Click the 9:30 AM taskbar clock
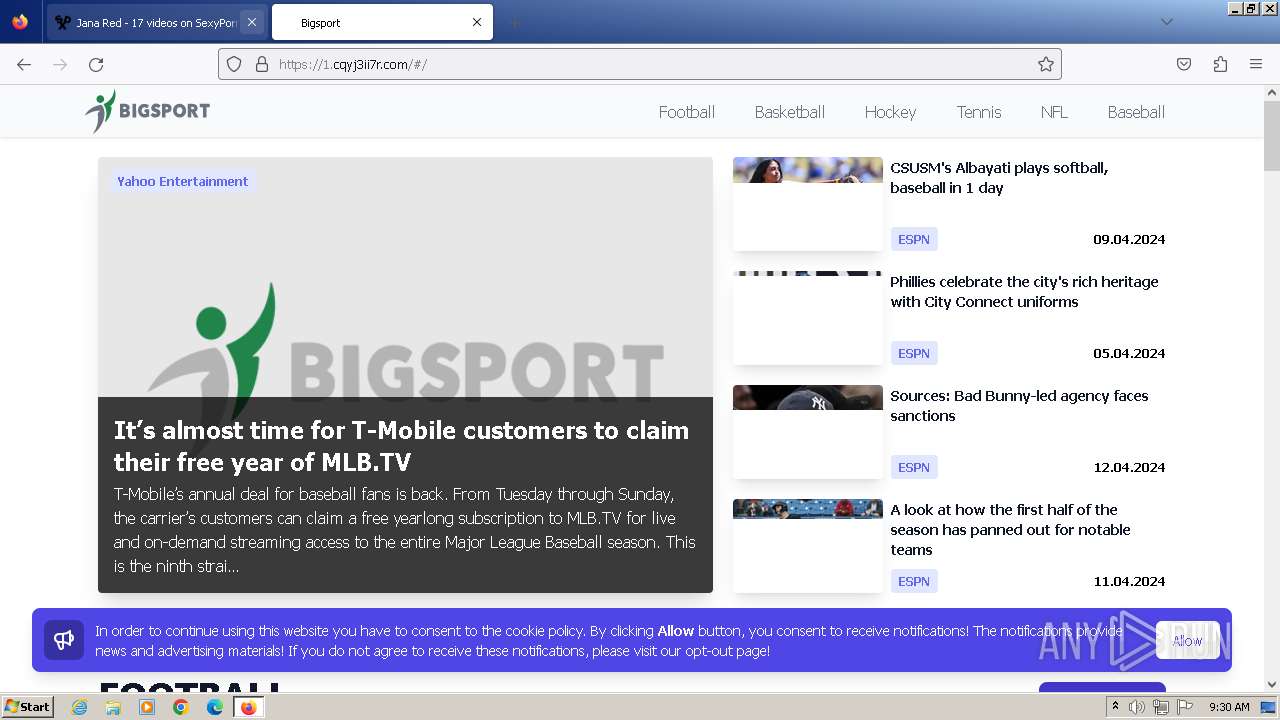The width and height of the screenshot is (1280, 720). pyautogui.click(x=1229, y=707)
